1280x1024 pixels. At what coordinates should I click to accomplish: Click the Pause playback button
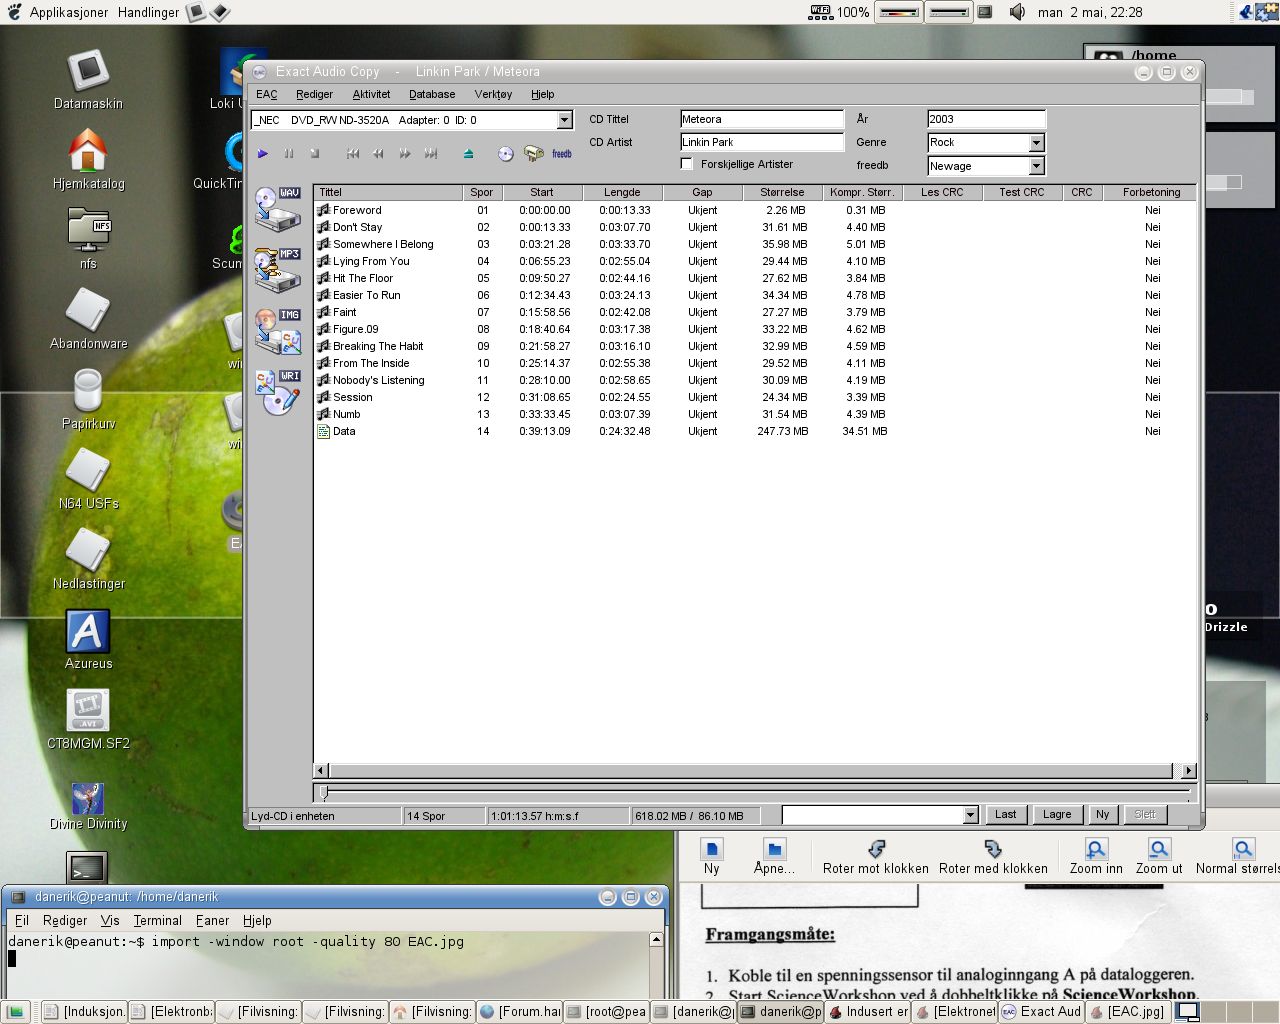click(x=289, y=154)
